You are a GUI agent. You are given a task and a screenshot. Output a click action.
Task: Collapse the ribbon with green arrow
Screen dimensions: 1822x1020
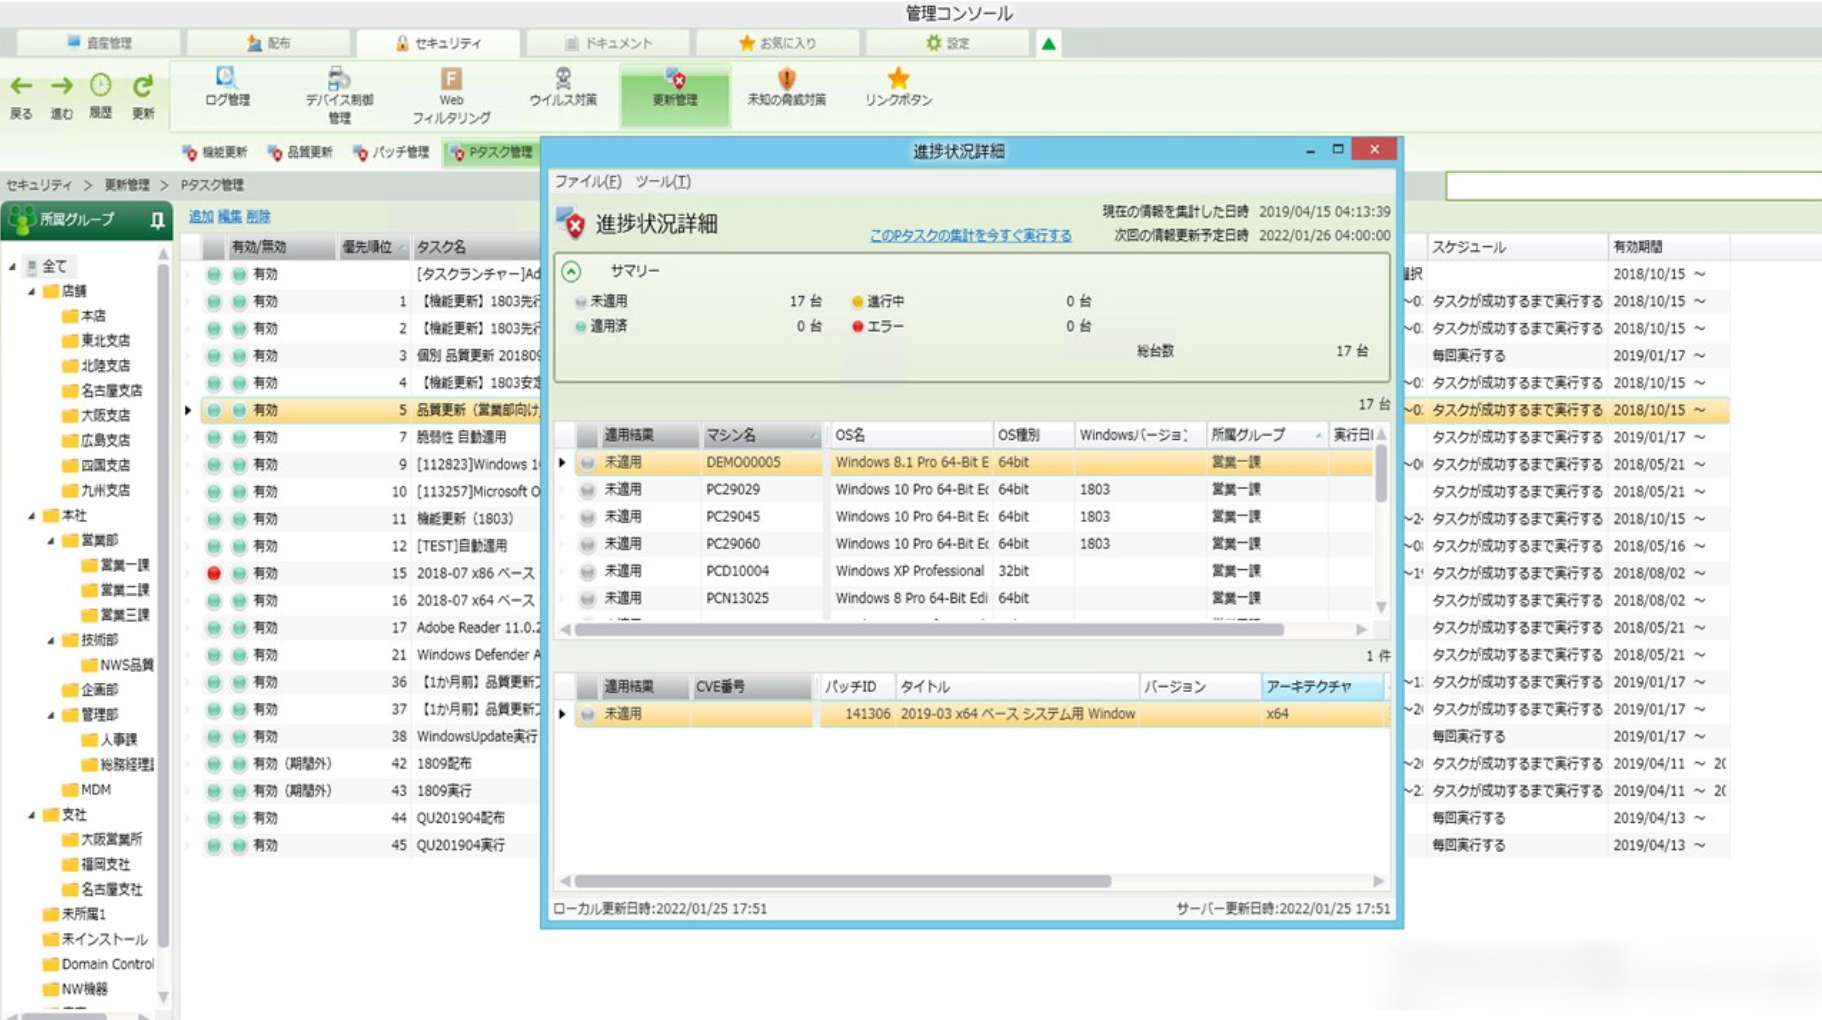coord(1048,43)
